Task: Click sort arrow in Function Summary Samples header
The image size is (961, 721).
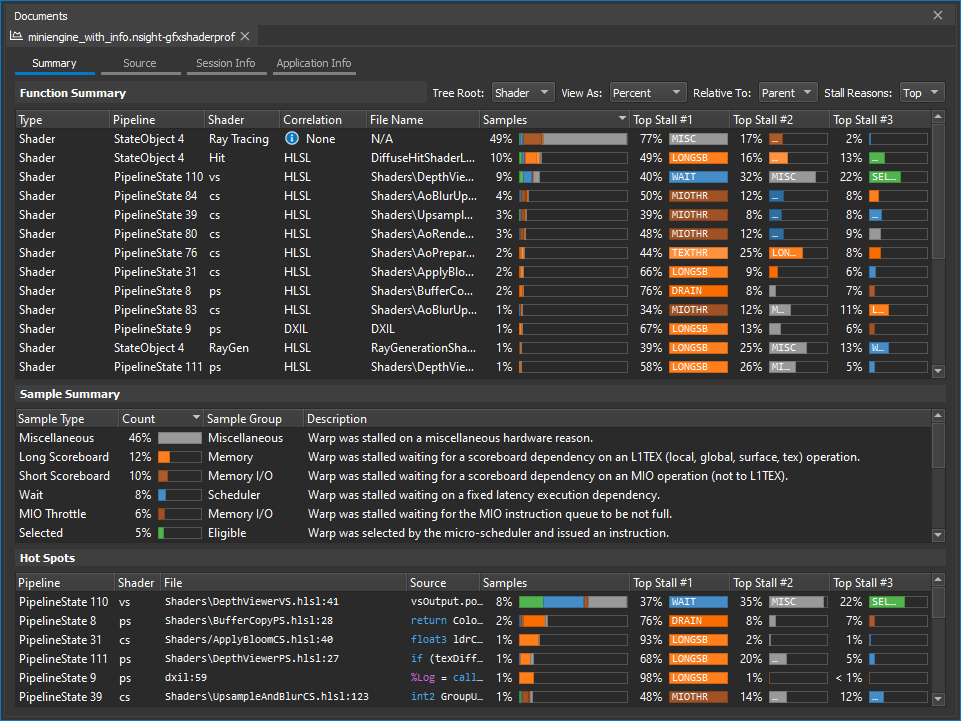Action: [621, 120]
